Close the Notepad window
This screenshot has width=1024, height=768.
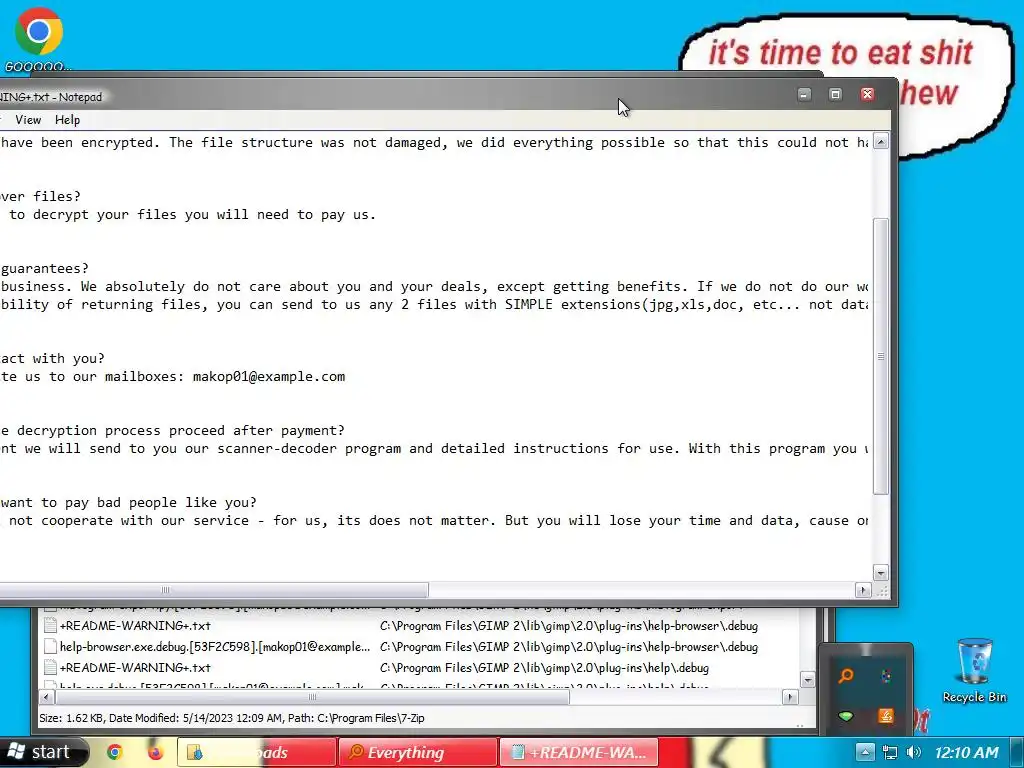click(x=867, y=95)
